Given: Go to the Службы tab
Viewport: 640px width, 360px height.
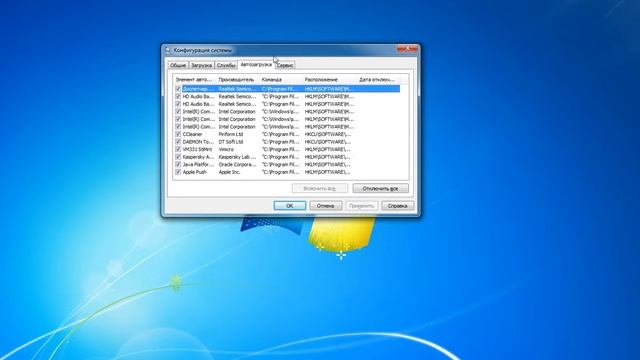Looking at the screenshot, I should pos(226,65).
